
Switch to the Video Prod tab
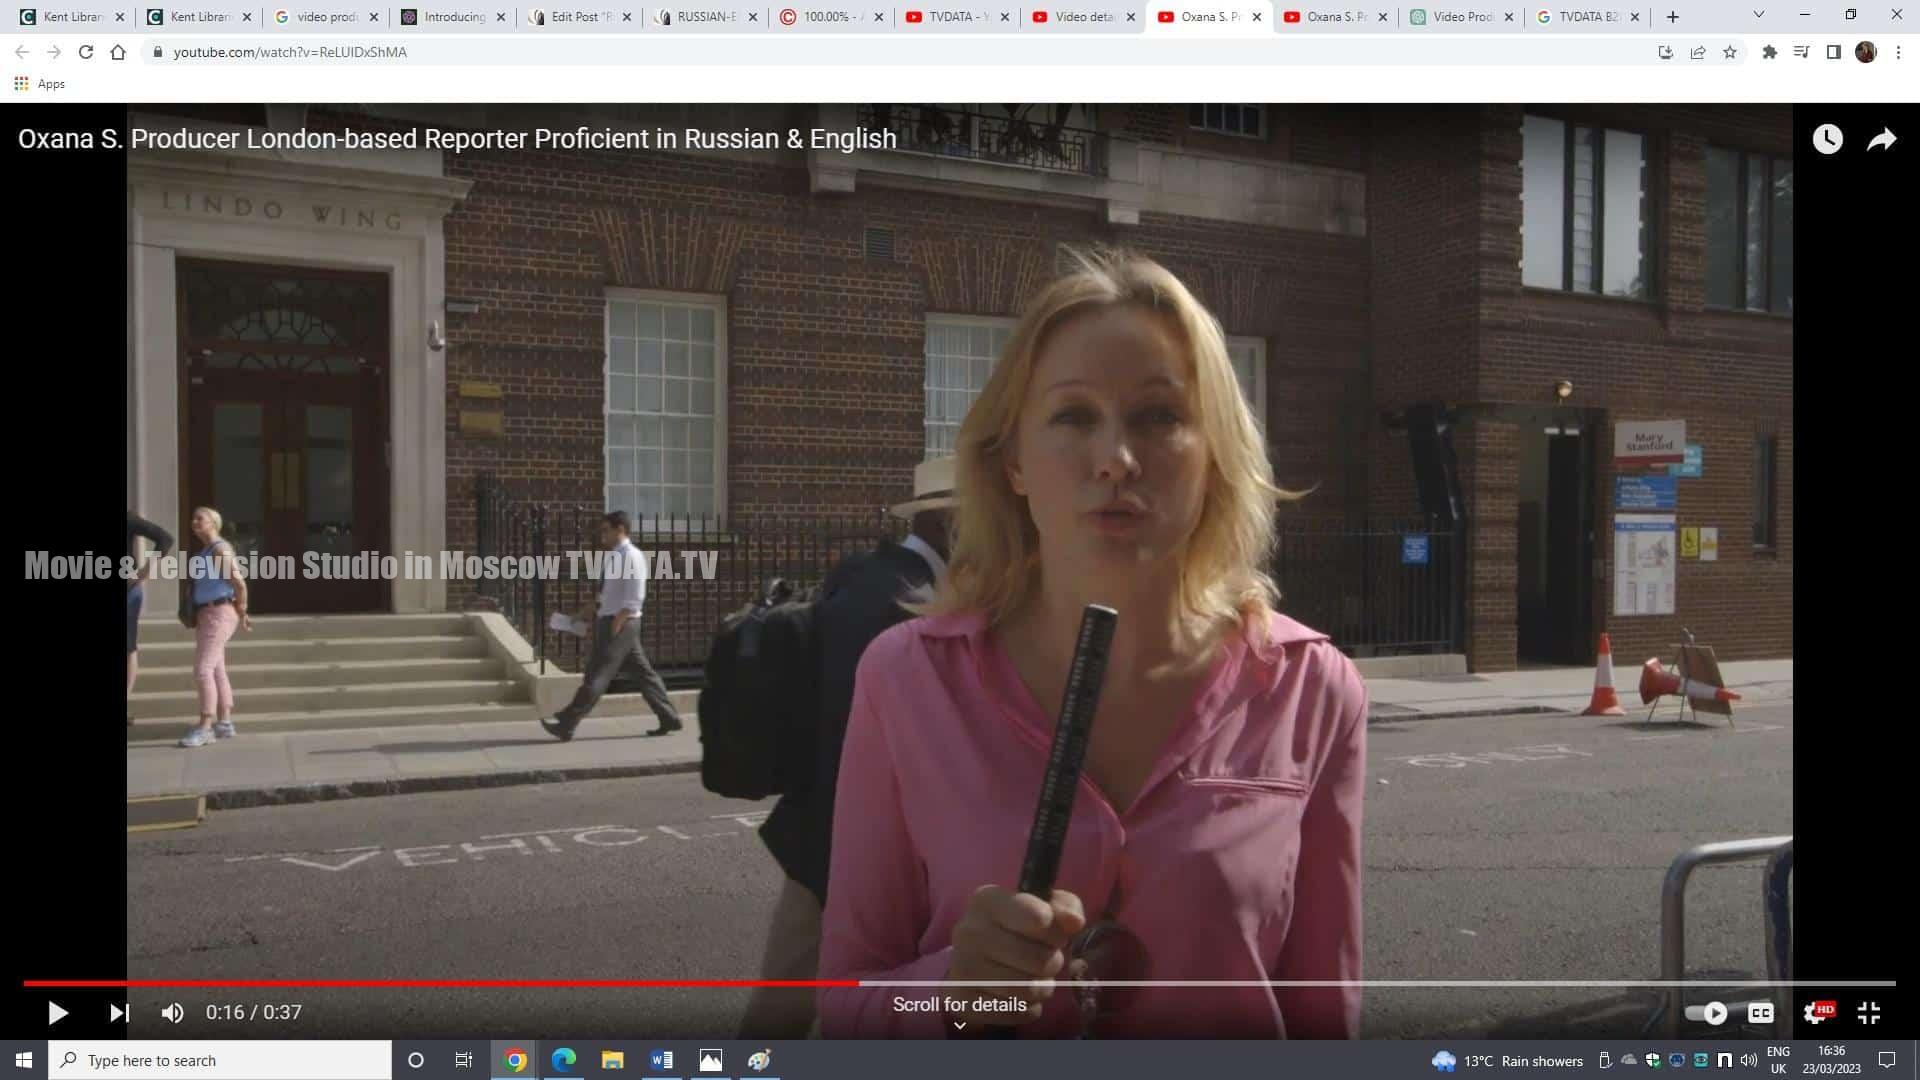pos(1462,17)
